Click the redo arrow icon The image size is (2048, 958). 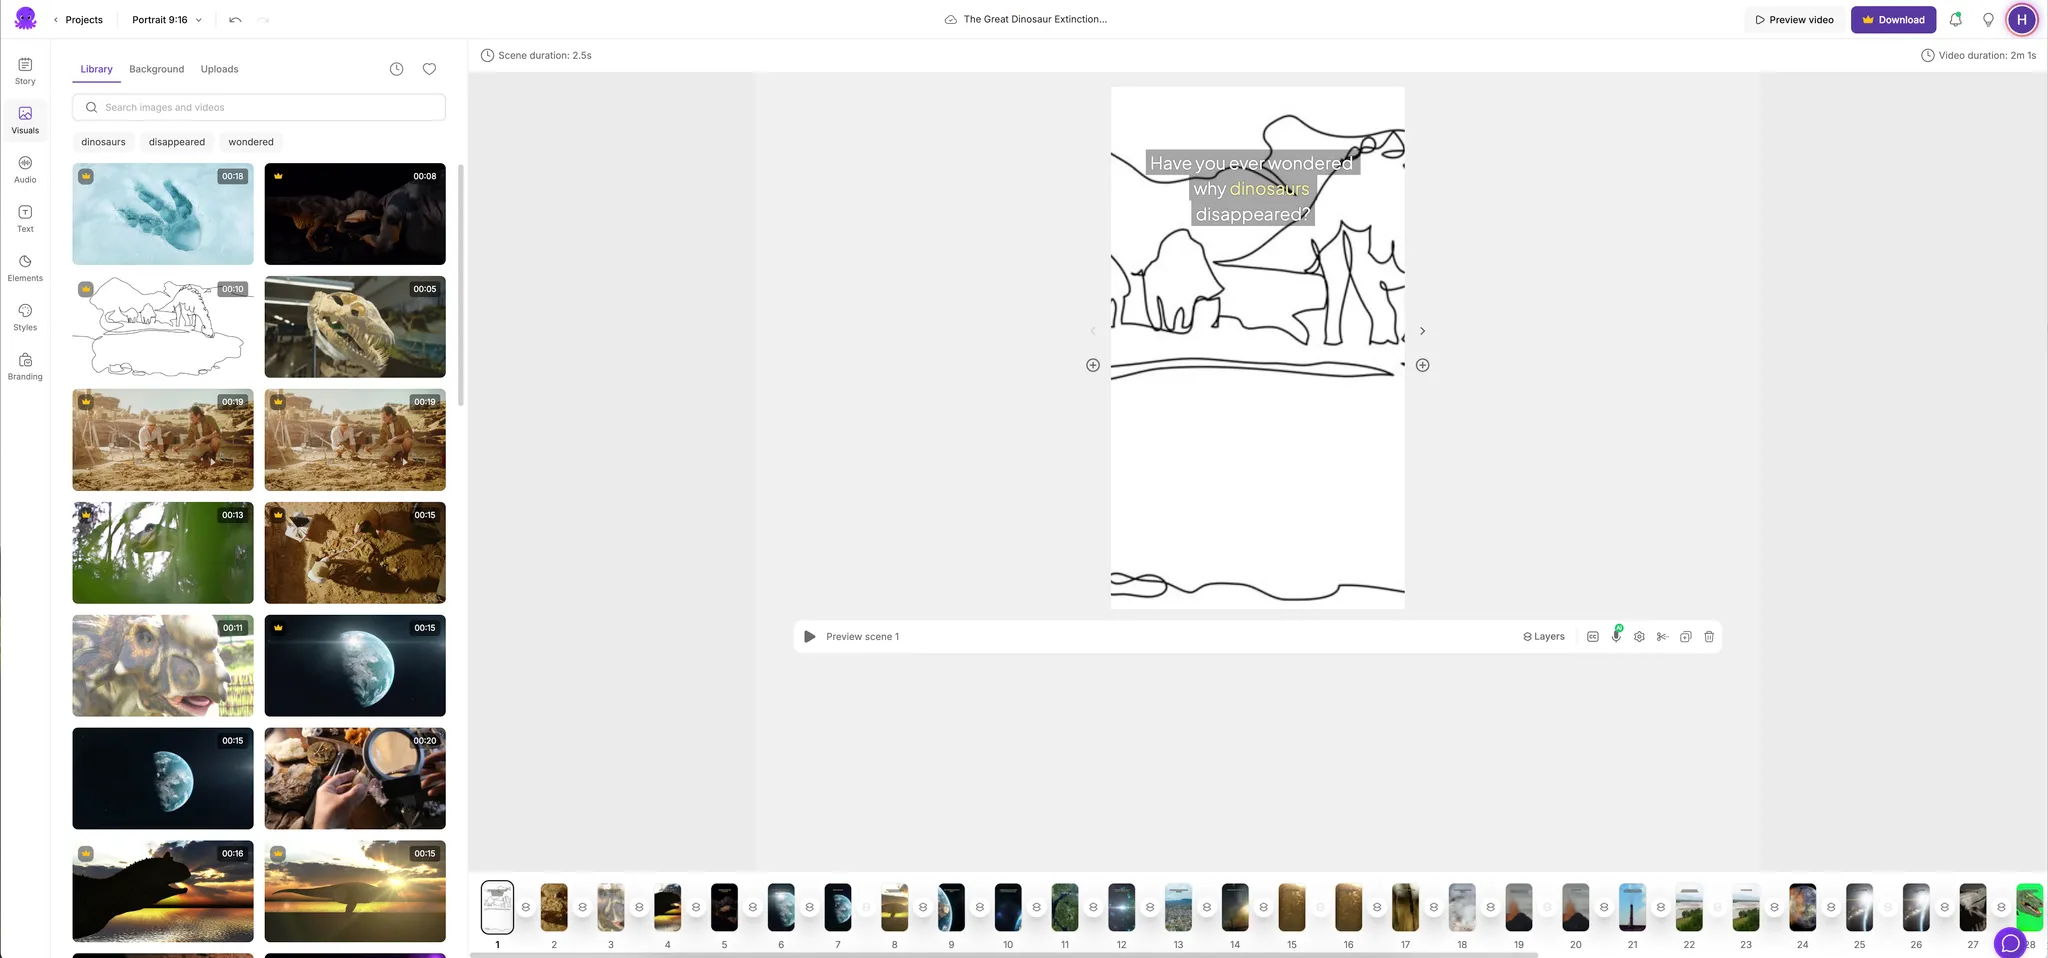tap(263, 20)
